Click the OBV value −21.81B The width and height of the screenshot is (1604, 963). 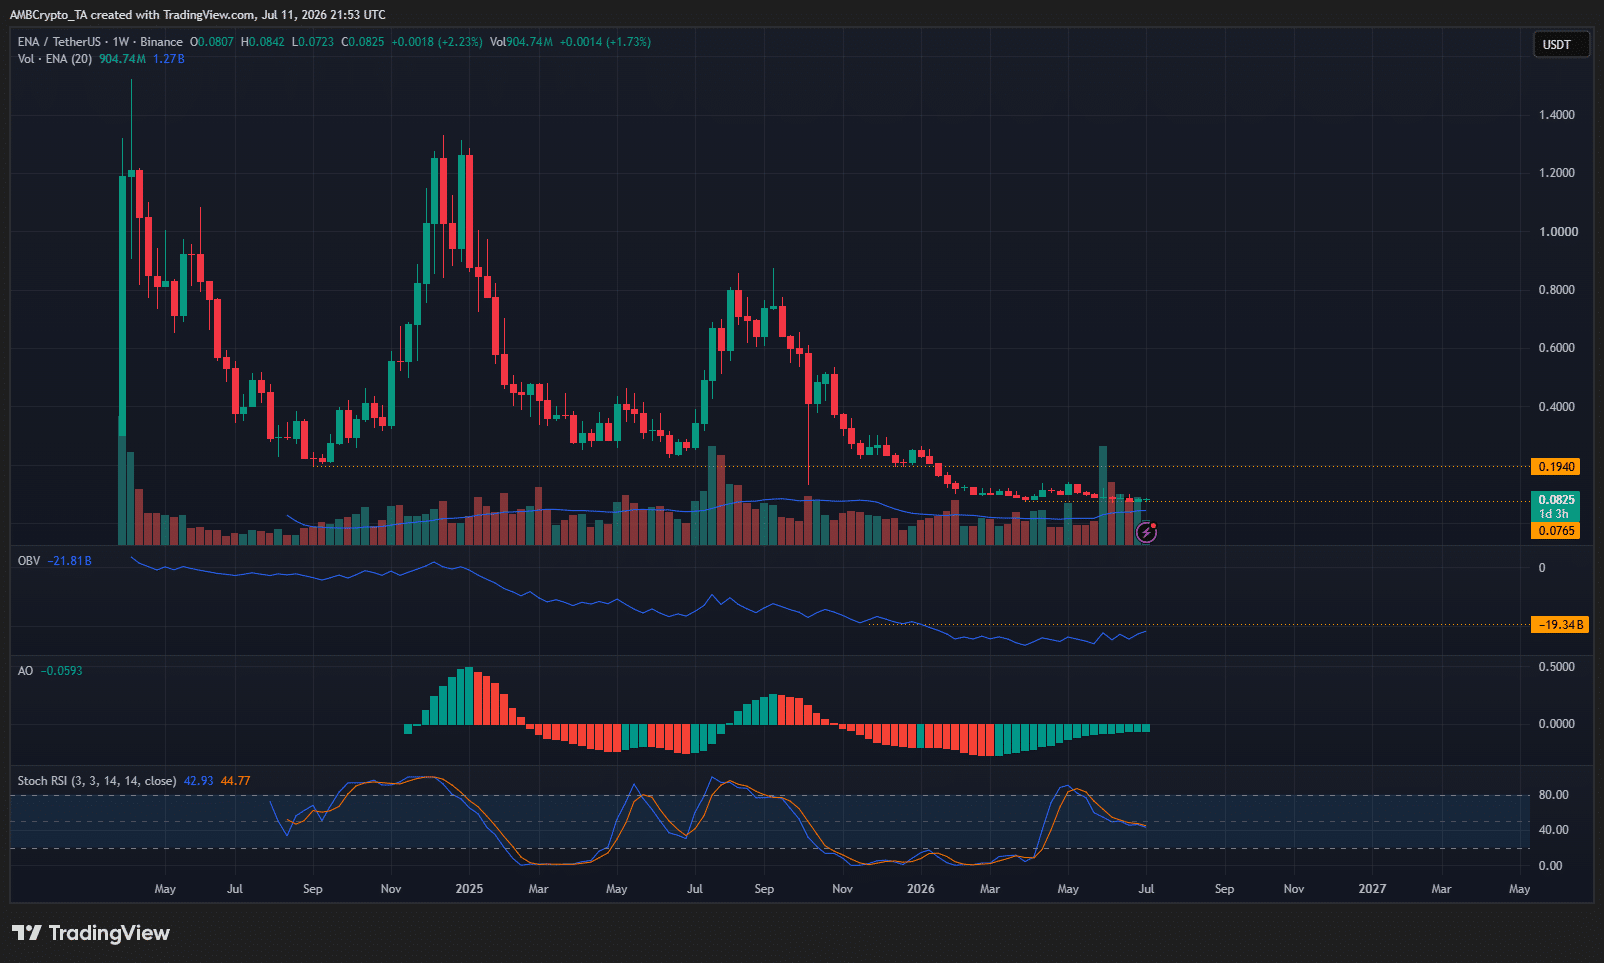tap(70, 561)
